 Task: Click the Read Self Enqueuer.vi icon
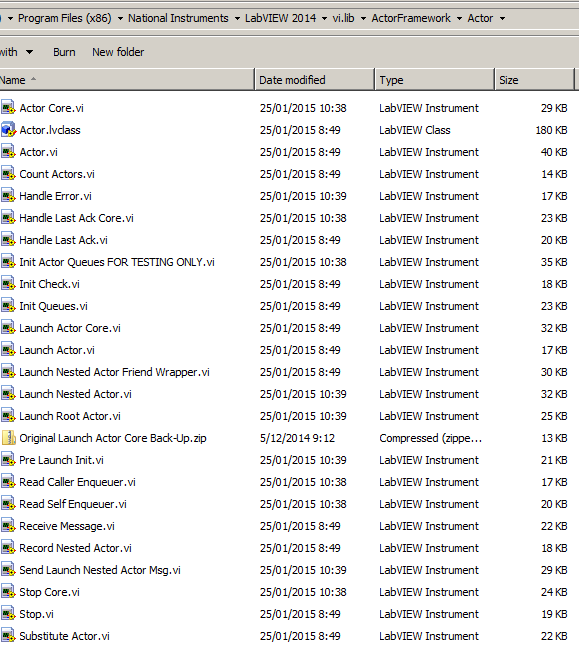[x=8, y=504]
